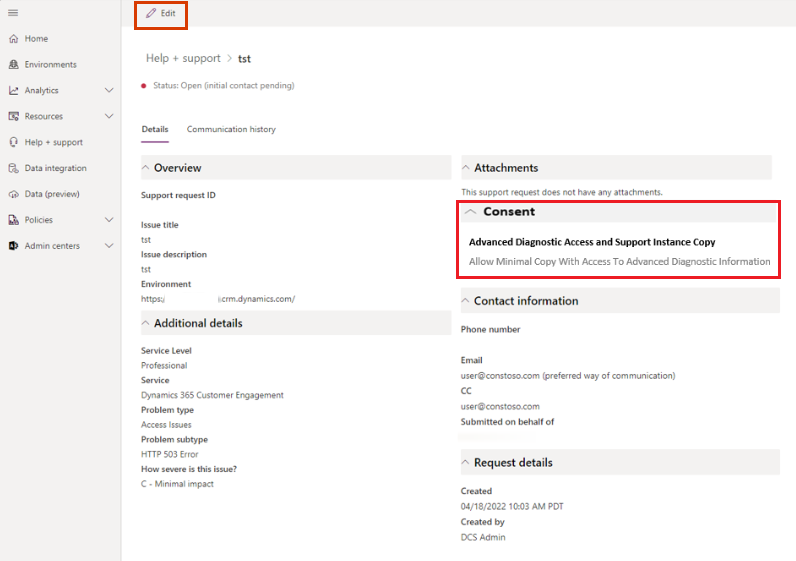Click the environment crm.dynamics.com URL

(218, 299)
